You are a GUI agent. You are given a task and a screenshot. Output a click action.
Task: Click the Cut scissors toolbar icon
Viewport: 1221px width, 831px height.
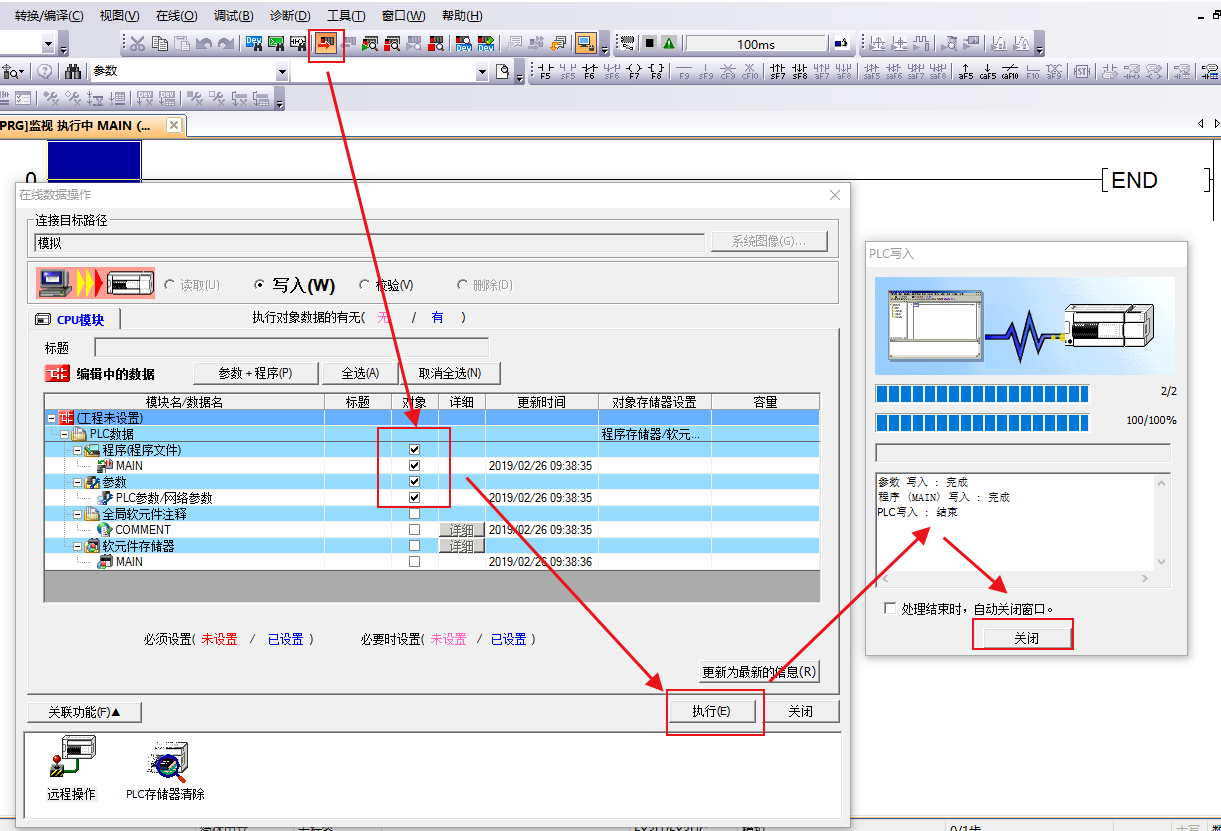click(138, 44)
